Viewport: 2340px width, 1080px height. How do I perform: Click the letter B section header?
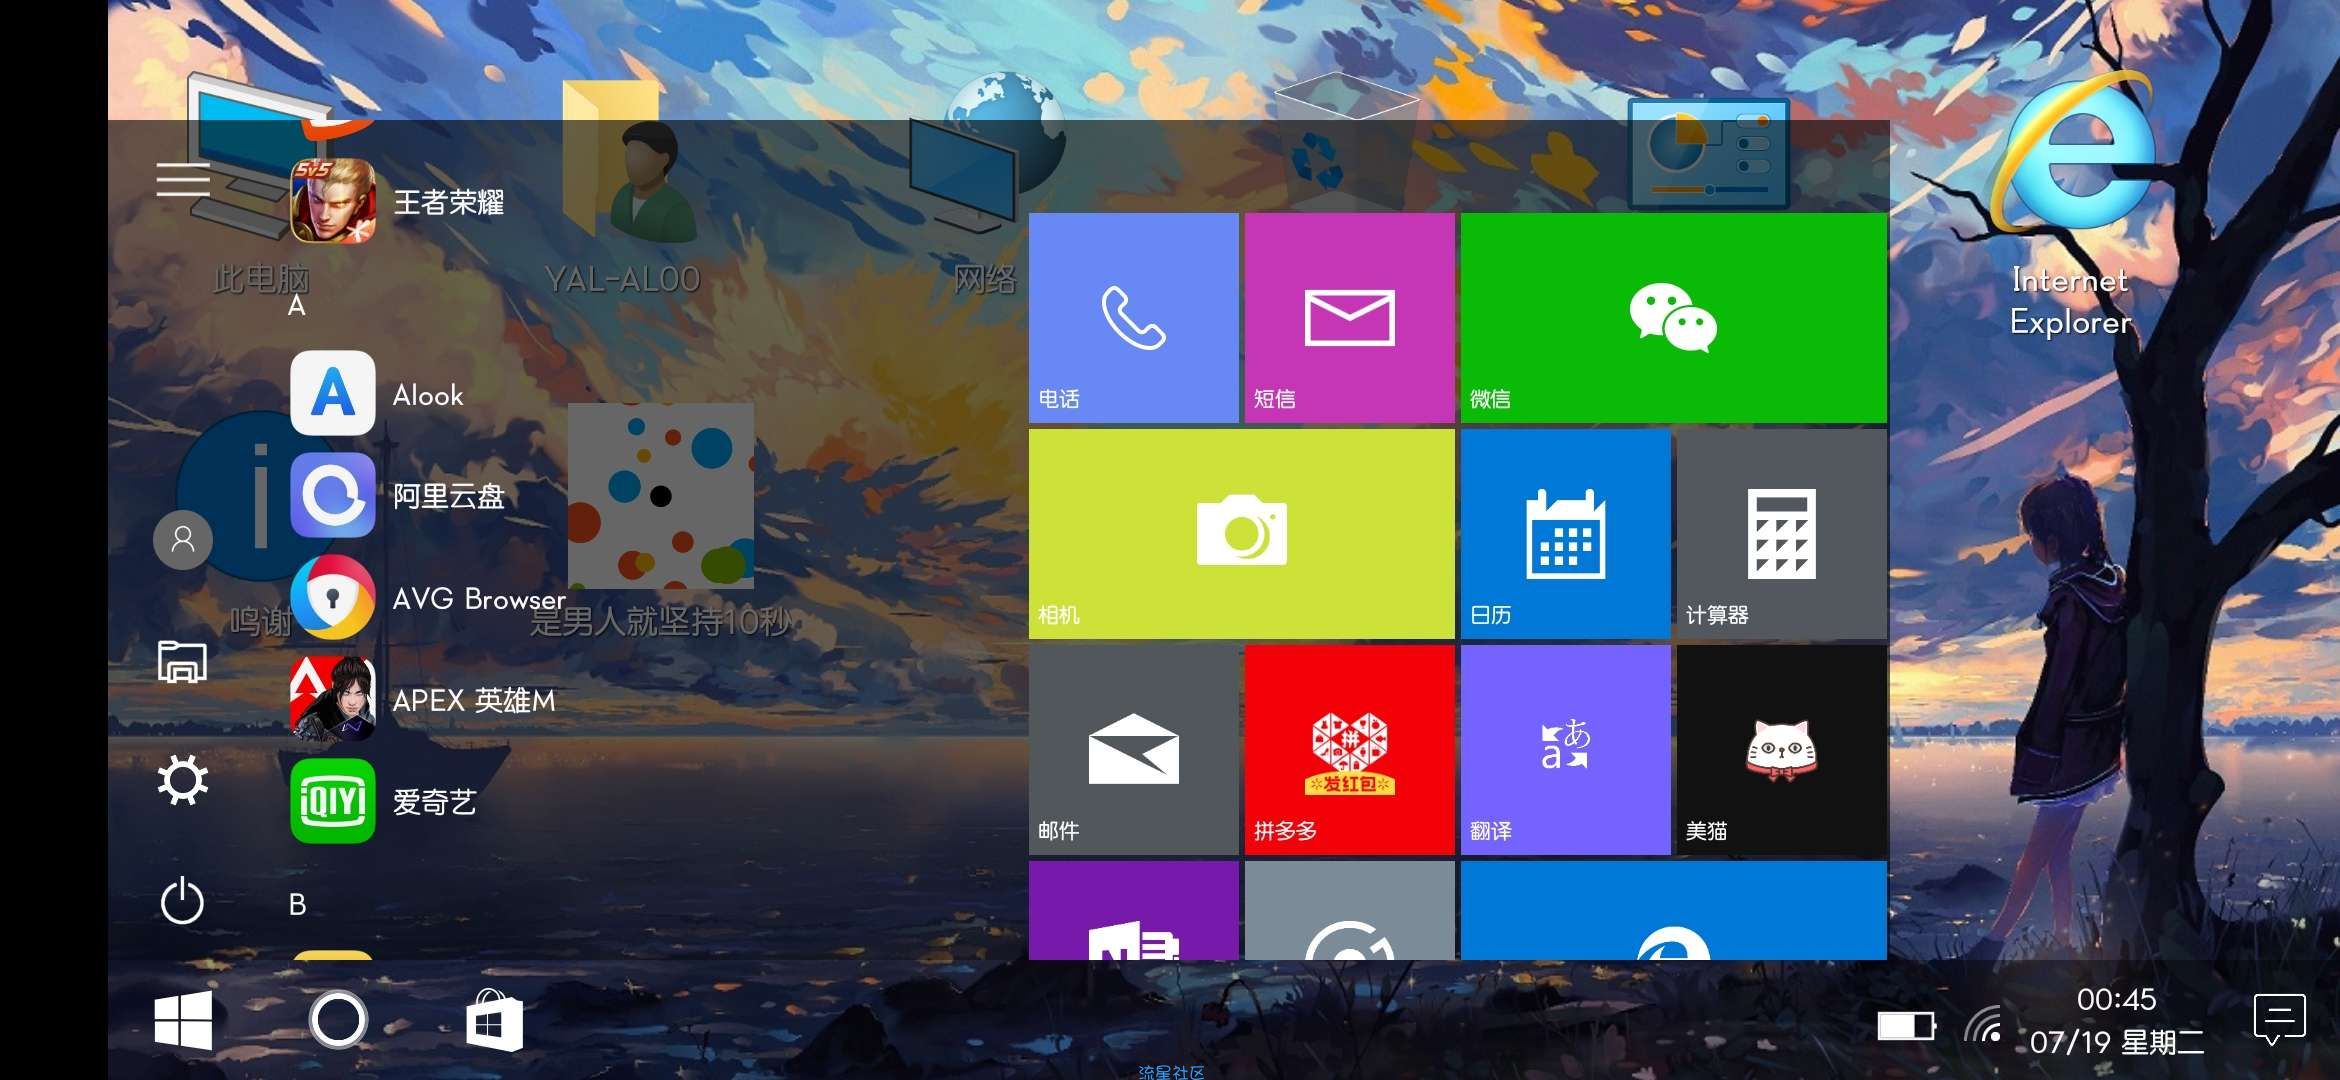click(297, 904)
